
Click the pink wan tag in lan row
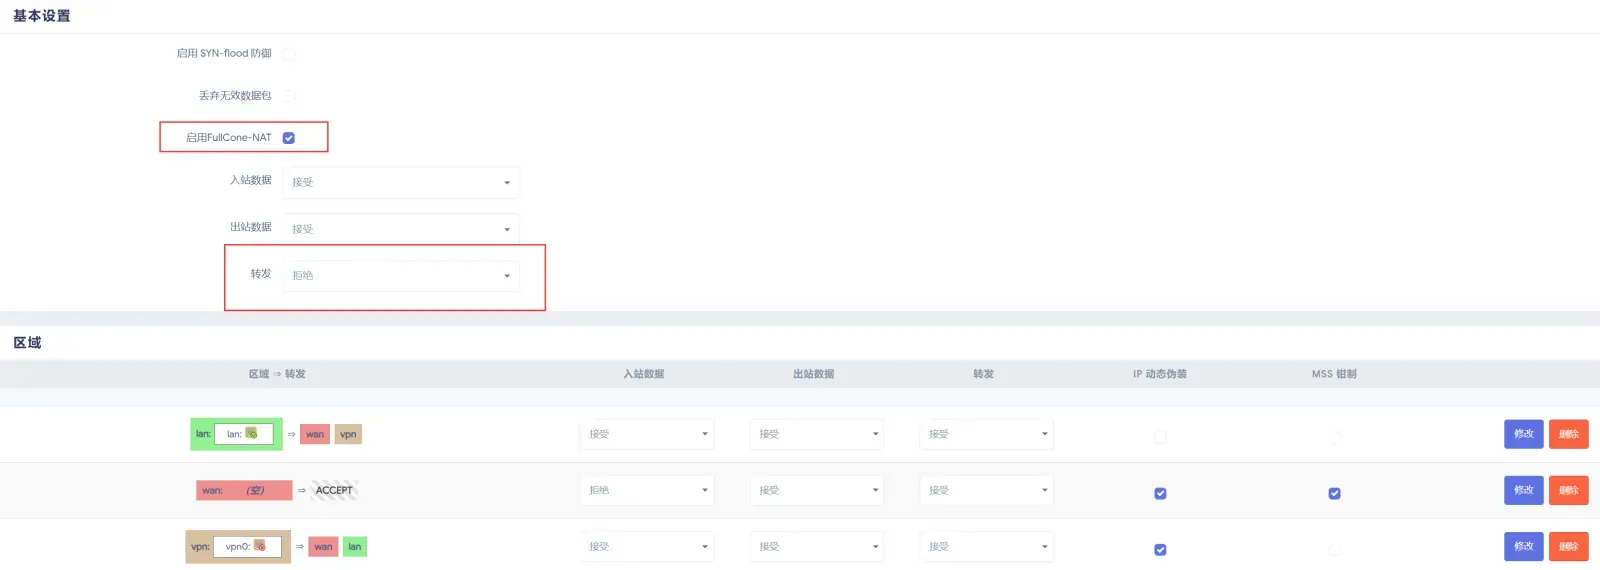click(315, 434)
